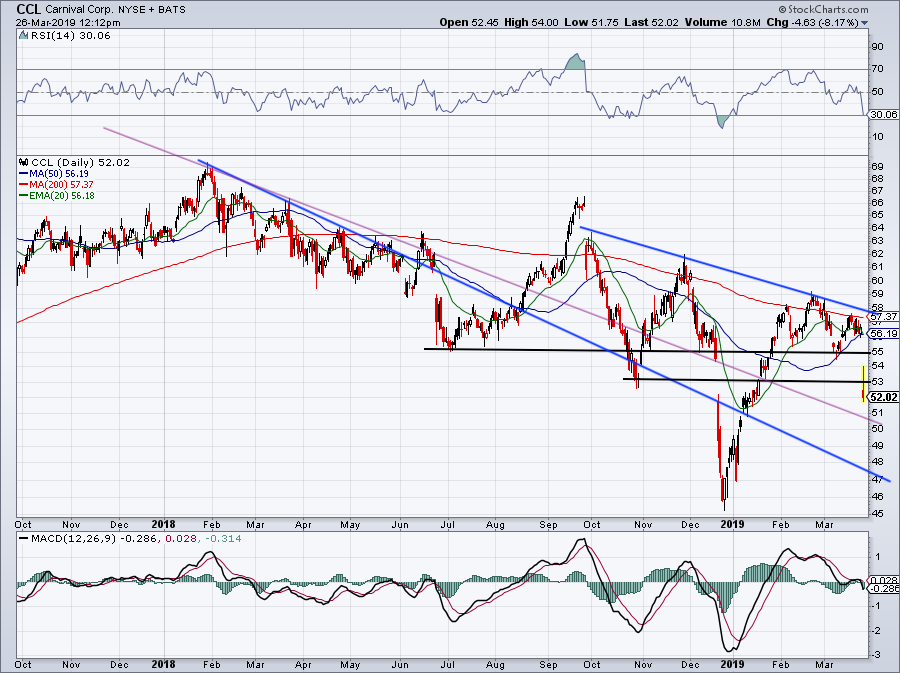Viewport: 900px width, 673px height.
Task: Select the red MA(200) legend swatch
Action: tap(23, 185)
